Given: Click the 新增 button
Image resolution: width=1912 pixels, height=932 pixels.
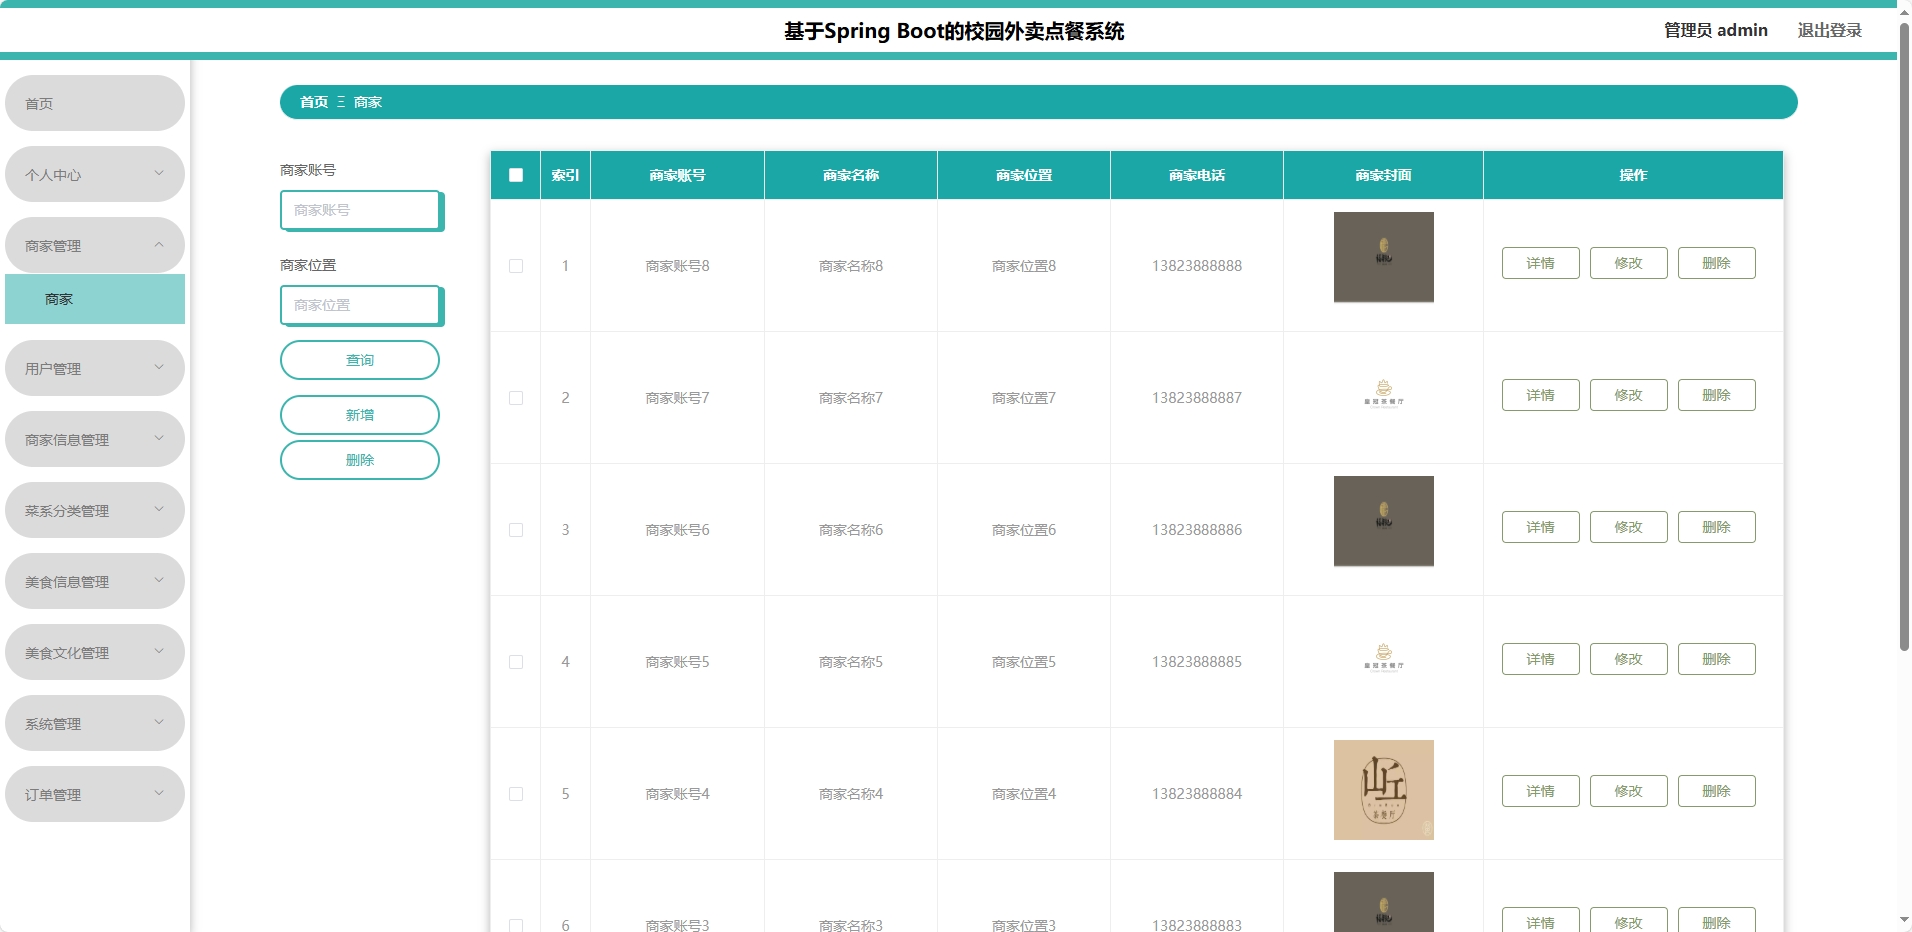Looking at the screenshot, I should point(360,415).
